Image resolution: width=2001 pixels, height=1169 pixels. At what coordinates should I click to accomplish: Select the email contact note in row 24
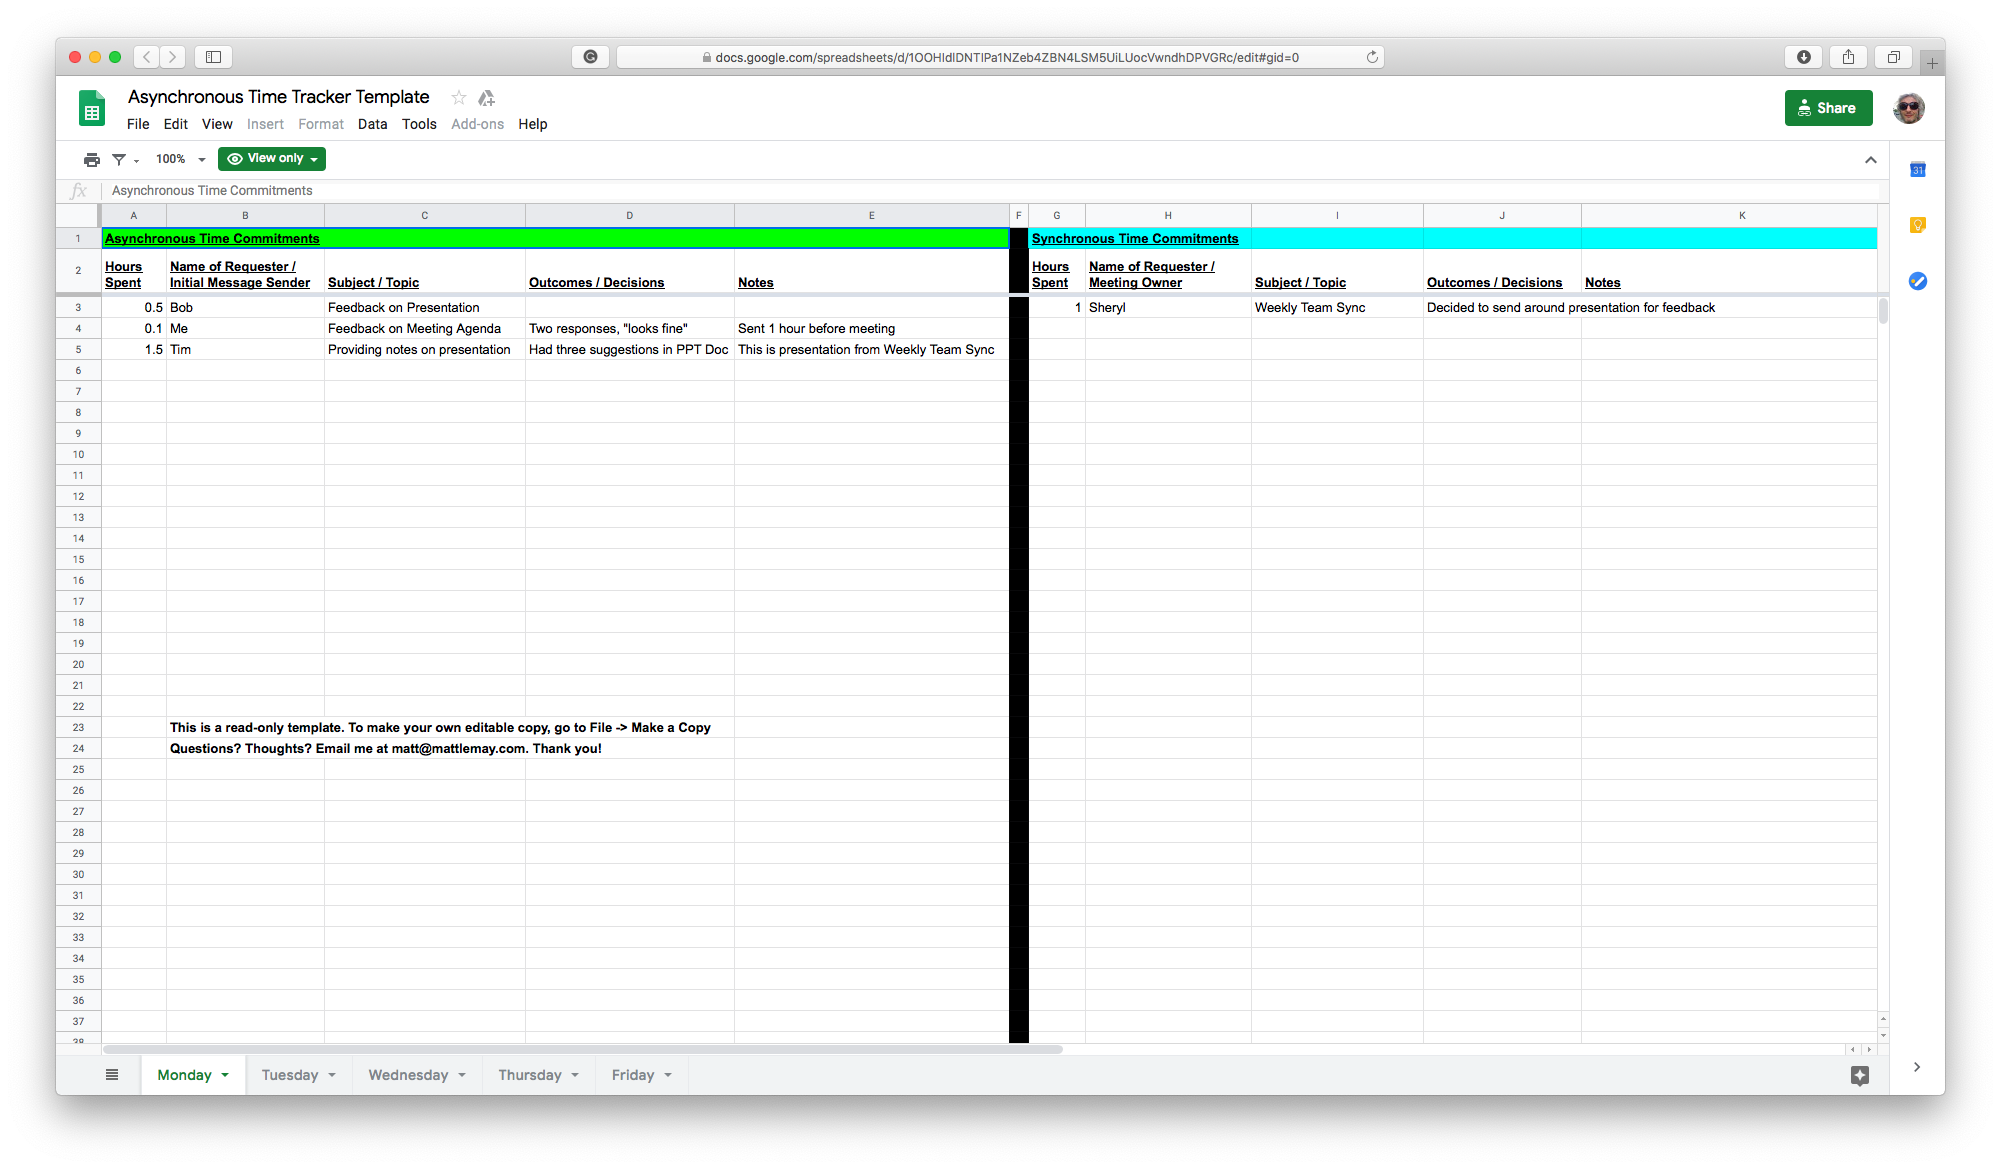[386, 749]
